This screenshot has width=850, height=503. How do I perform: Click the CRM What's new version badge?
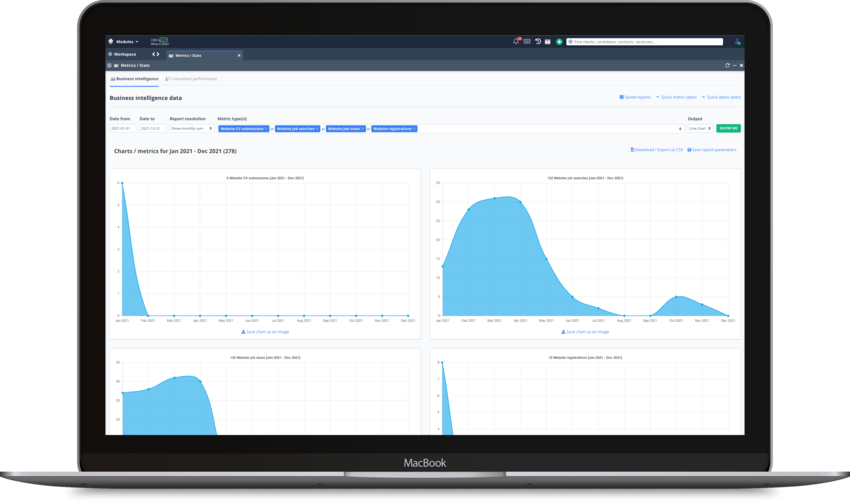click(159, 41)
